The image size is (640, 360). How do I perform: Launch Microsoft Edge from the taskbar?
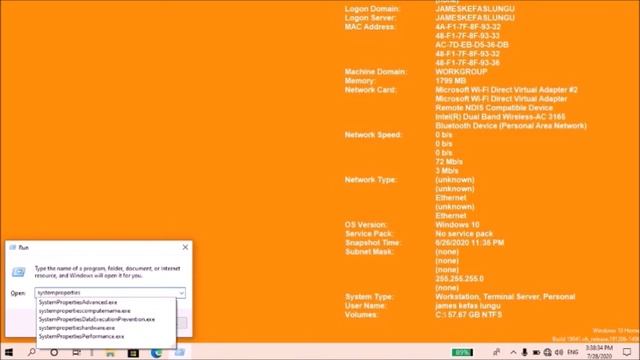156,353
